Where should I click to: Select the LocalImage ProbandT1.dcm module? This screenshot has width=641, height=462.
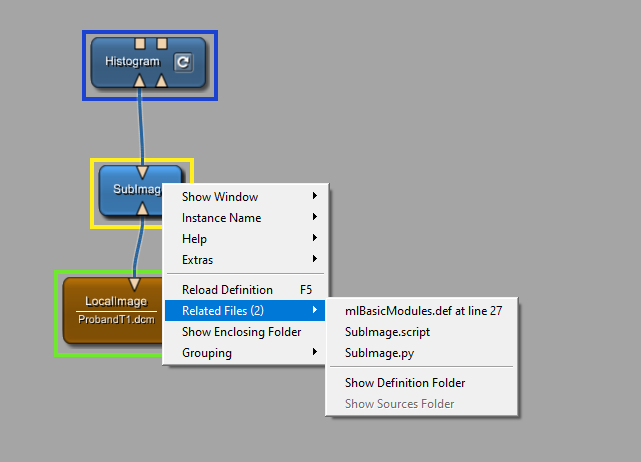pos(110,310)
